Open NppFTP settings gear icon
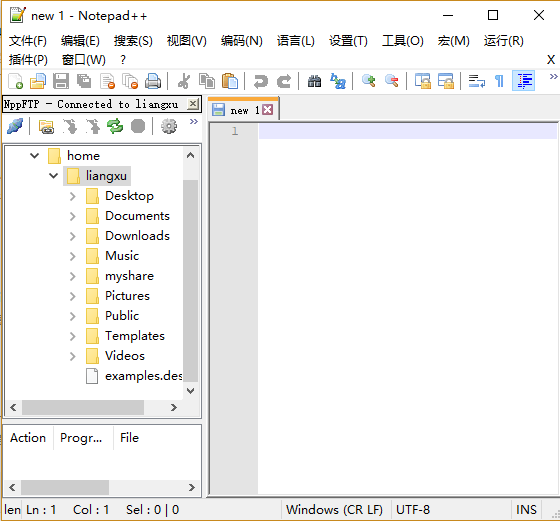Image resolution: width=560 pixels, height=521 pixels. (x=169, y=126)
